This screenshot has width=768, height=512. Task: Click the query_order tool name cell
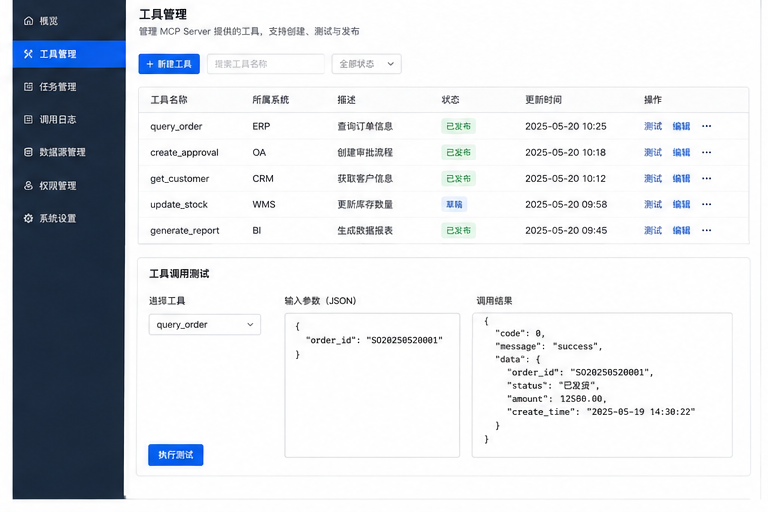pos(176,126)
